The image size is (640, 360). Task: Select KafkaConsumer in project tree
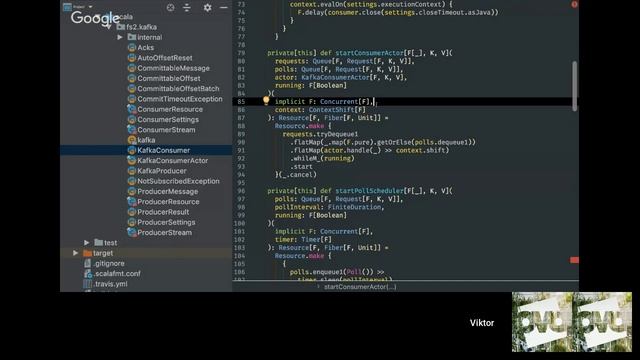[163, 150]
